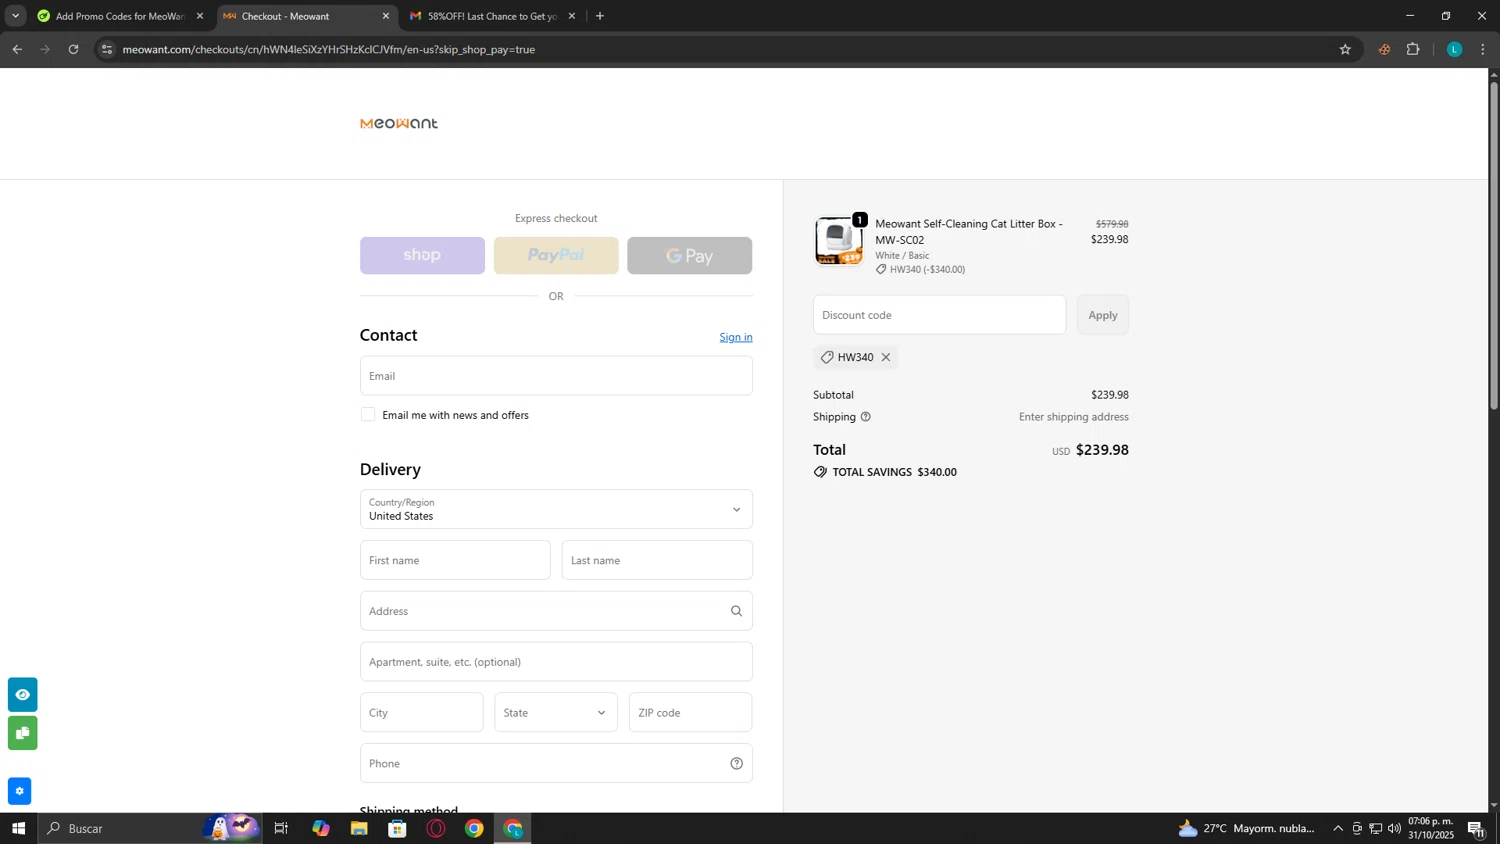Open File Explorer from the taskbar
Screen dimensions: 1500x844
pos(359,828)
